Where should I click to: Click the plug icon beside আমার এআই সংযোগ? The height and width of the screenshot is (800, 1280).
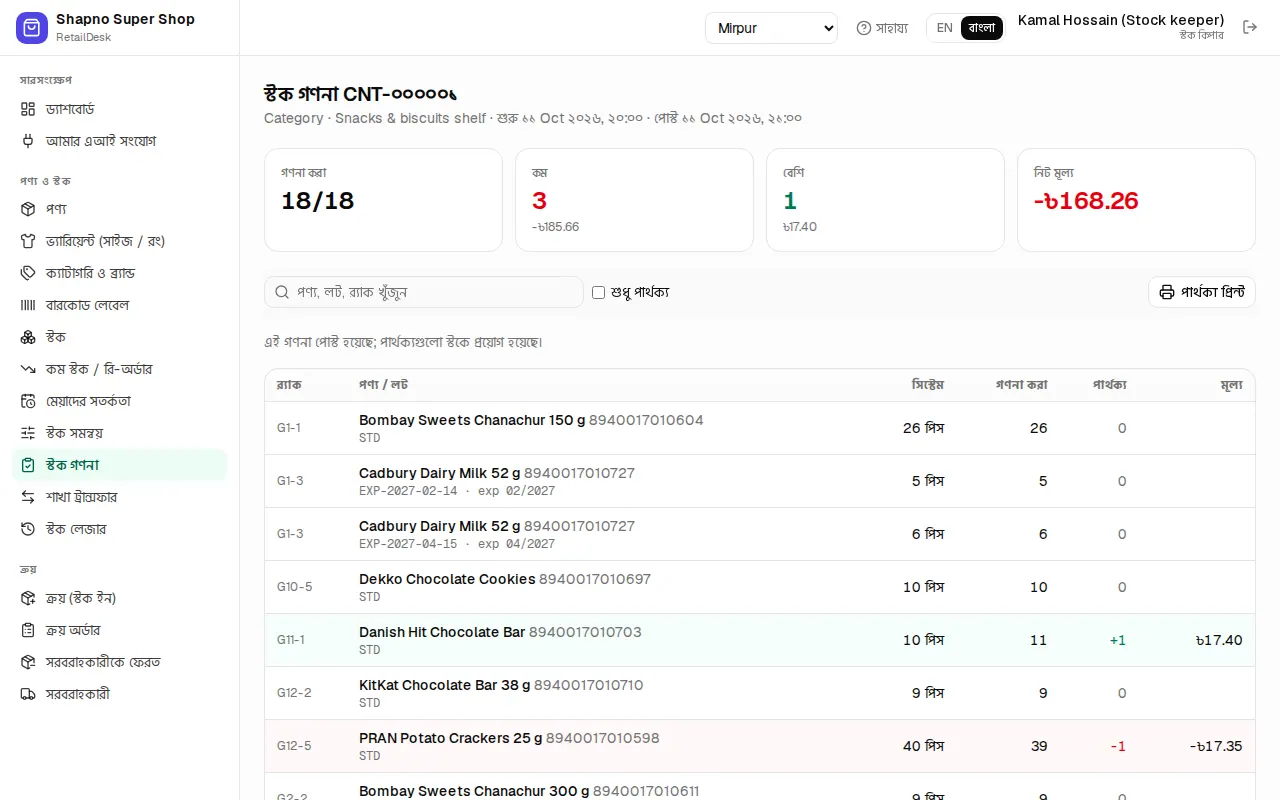click(x=28, y=141)
